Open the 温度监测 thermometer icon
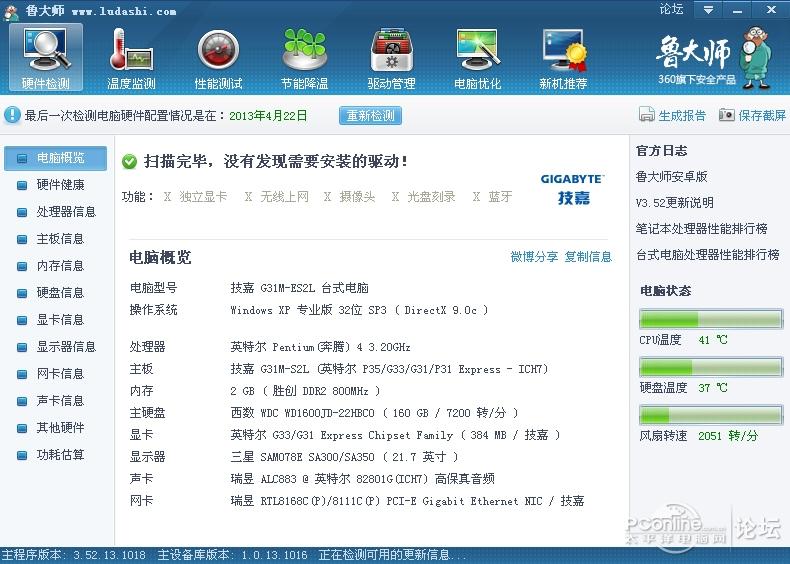 pos(131,57)
